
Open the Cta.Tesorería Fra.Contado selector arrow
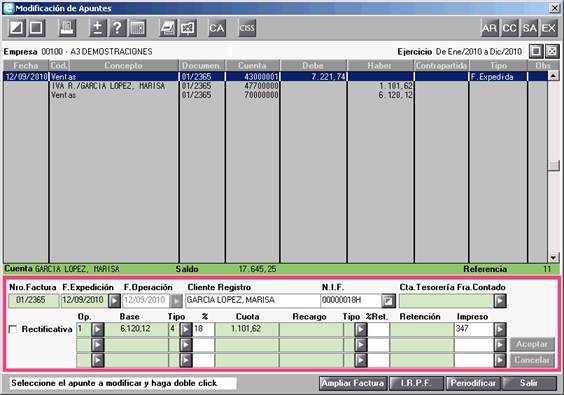(x=500, y=301)
